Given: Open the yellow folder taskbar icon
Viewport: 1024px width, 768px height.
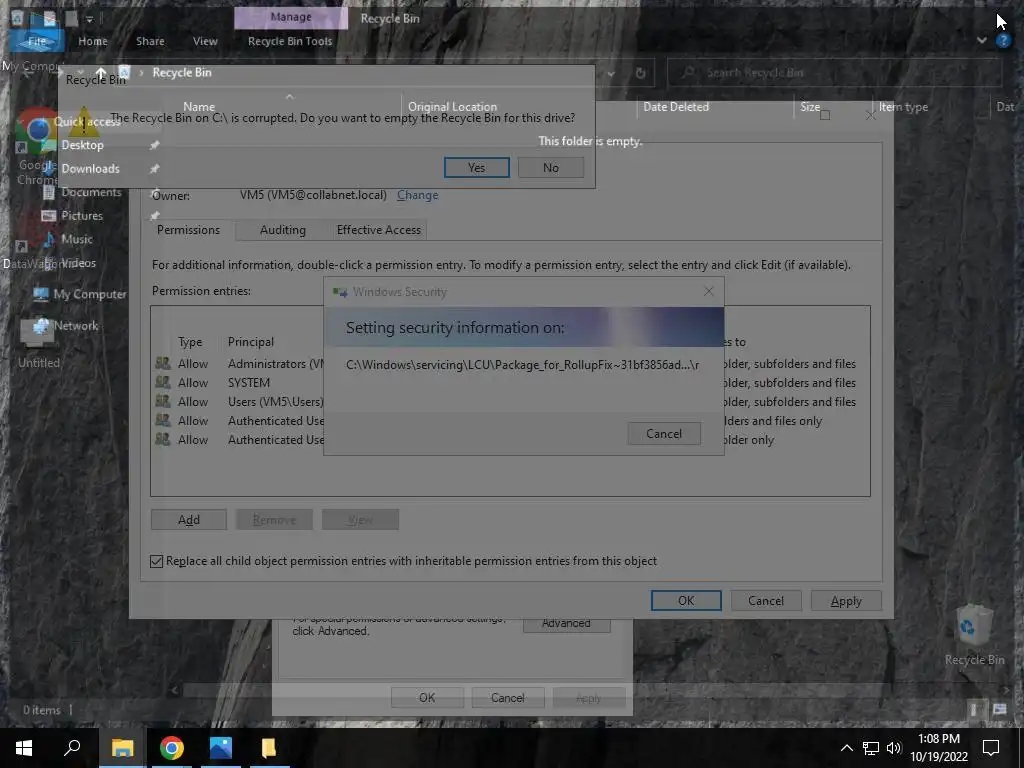Looking at the screenshot, I should 269,748.
